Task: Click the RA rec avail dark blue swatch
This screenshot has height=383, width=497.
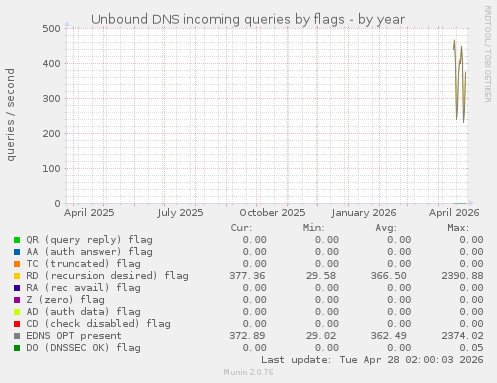Action: tap(17, 288)
